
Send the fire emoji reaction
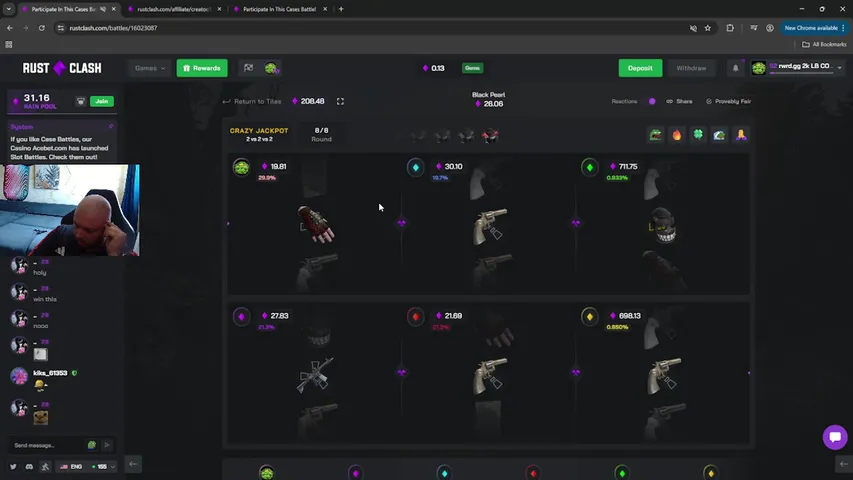coord(677,135)
